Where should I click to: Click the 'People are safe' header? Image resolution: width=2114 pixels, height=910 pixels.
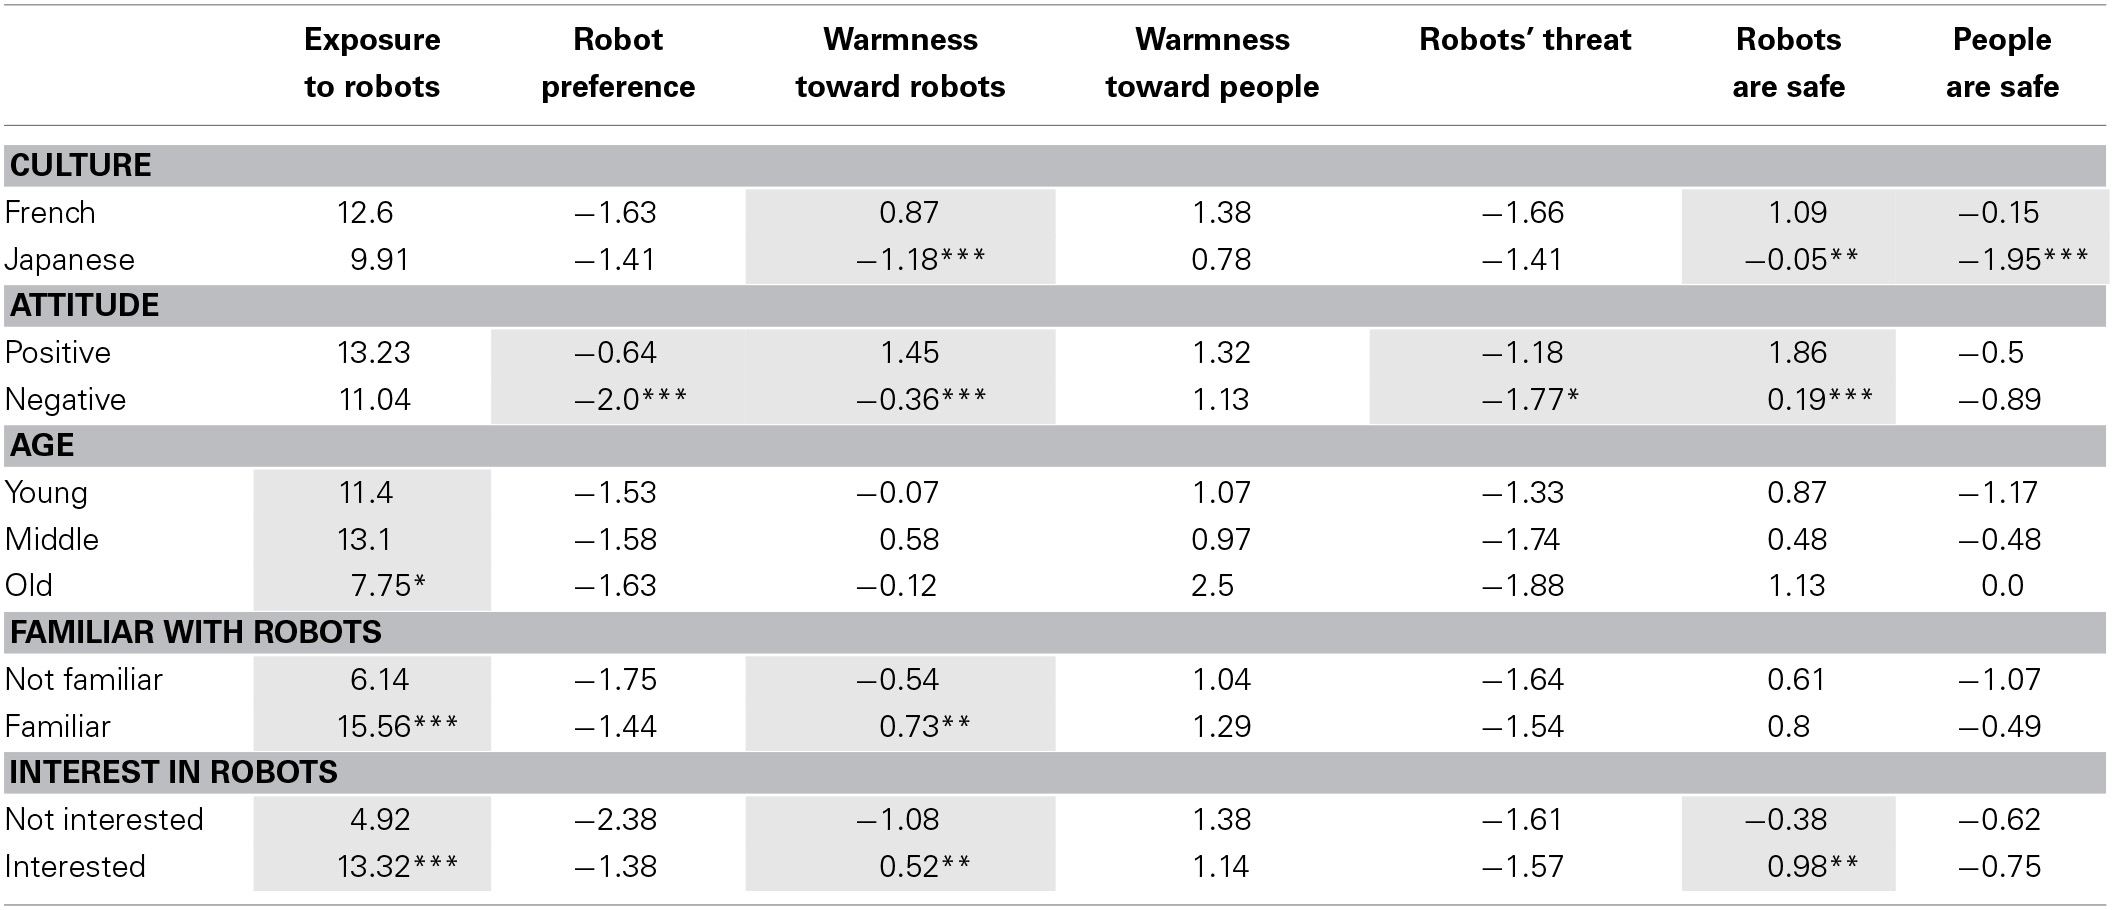[x=2002, y=63]
